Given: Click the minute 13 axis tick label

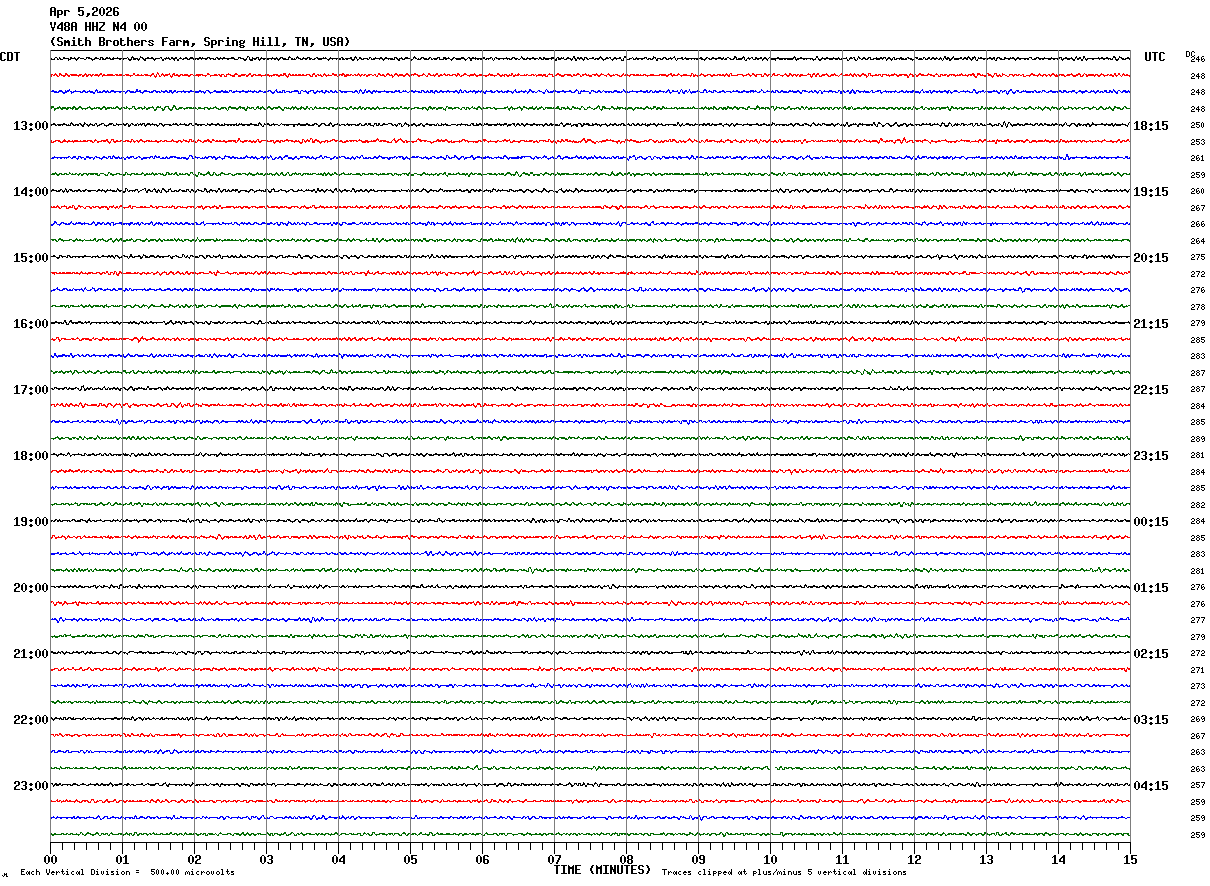Looking at the screenshot, I should 987,859.
